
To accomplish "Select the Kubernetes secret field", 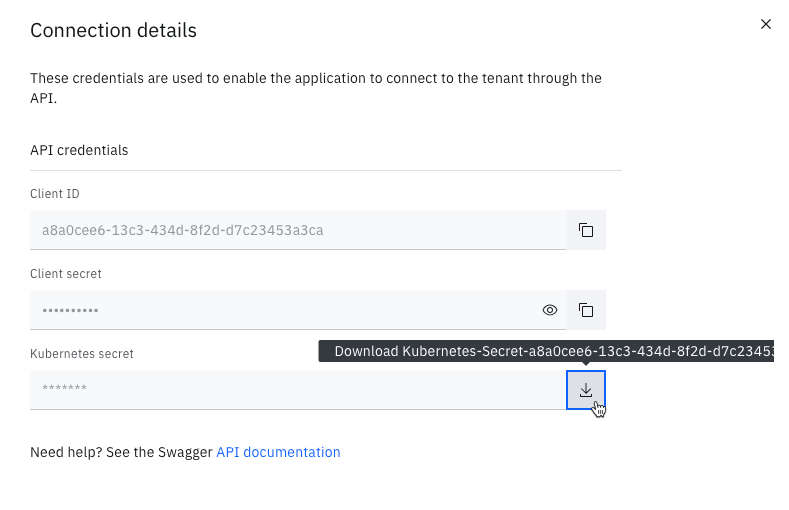I will tap(298, 390).
